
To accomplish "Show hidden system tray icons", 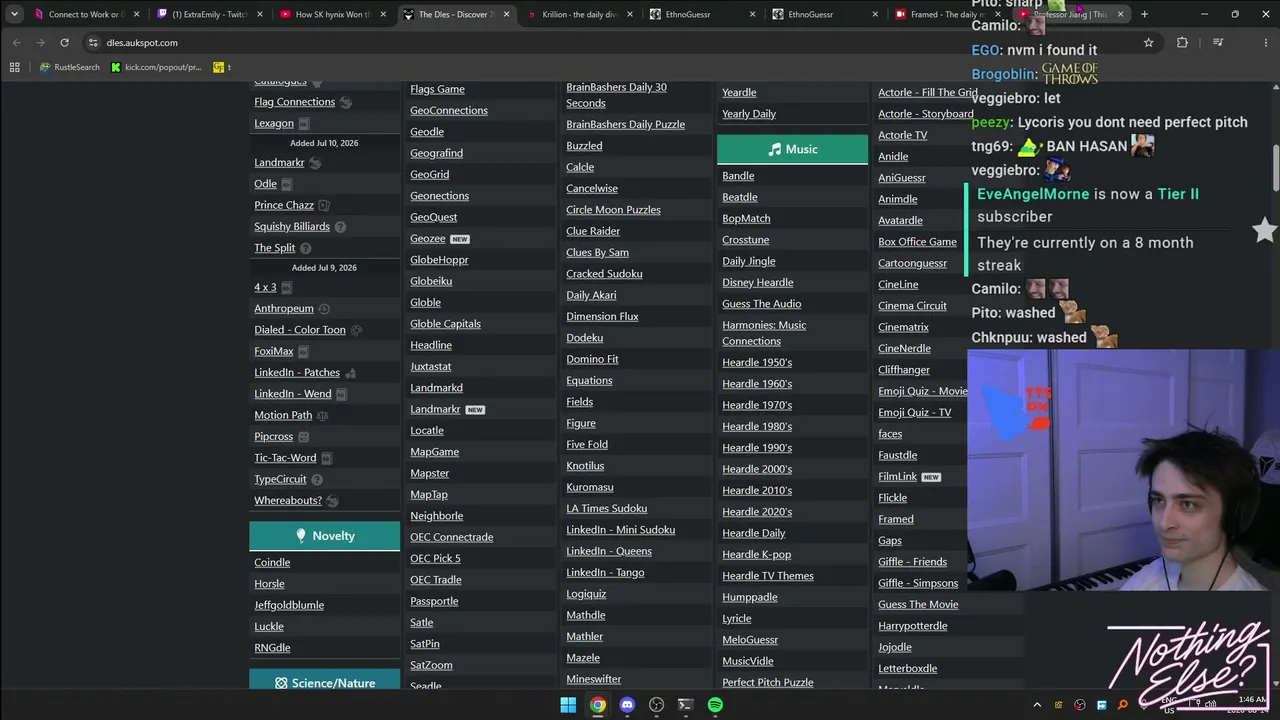I will pos(1037,705).
